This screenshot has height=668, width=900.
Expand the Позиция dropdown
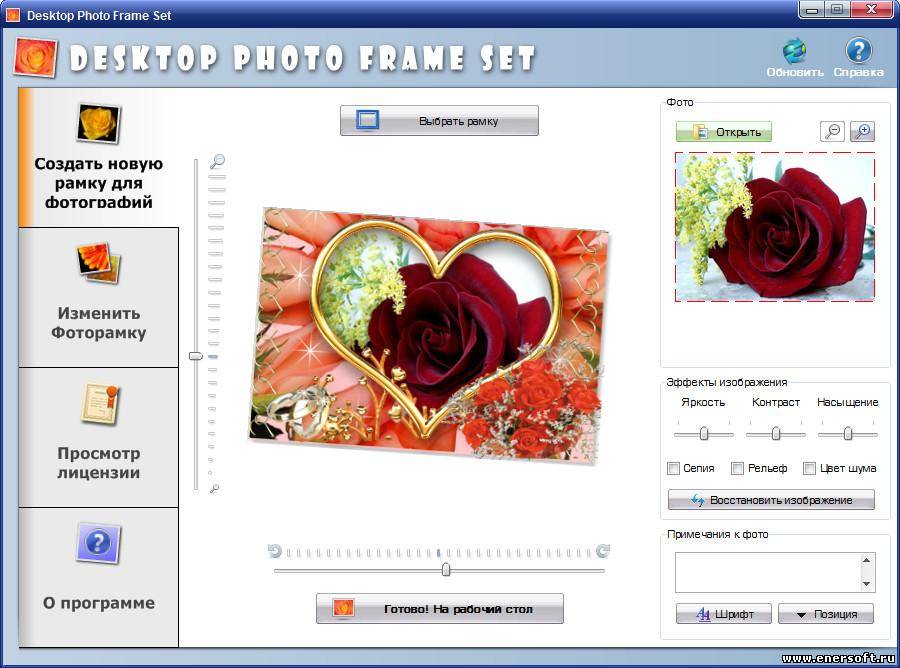pyautogui.click(x=826, y=613)
